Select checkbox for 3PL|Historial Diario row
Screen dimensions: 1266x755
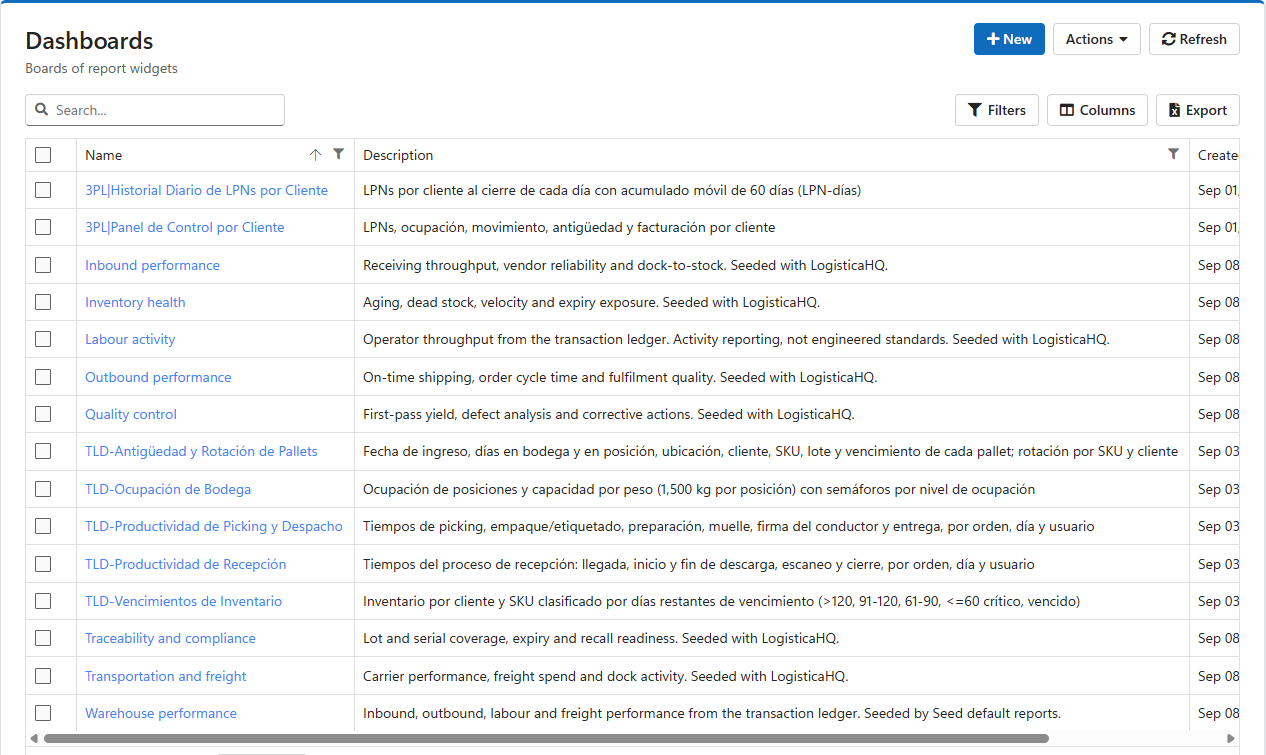(x=43, y=190)
